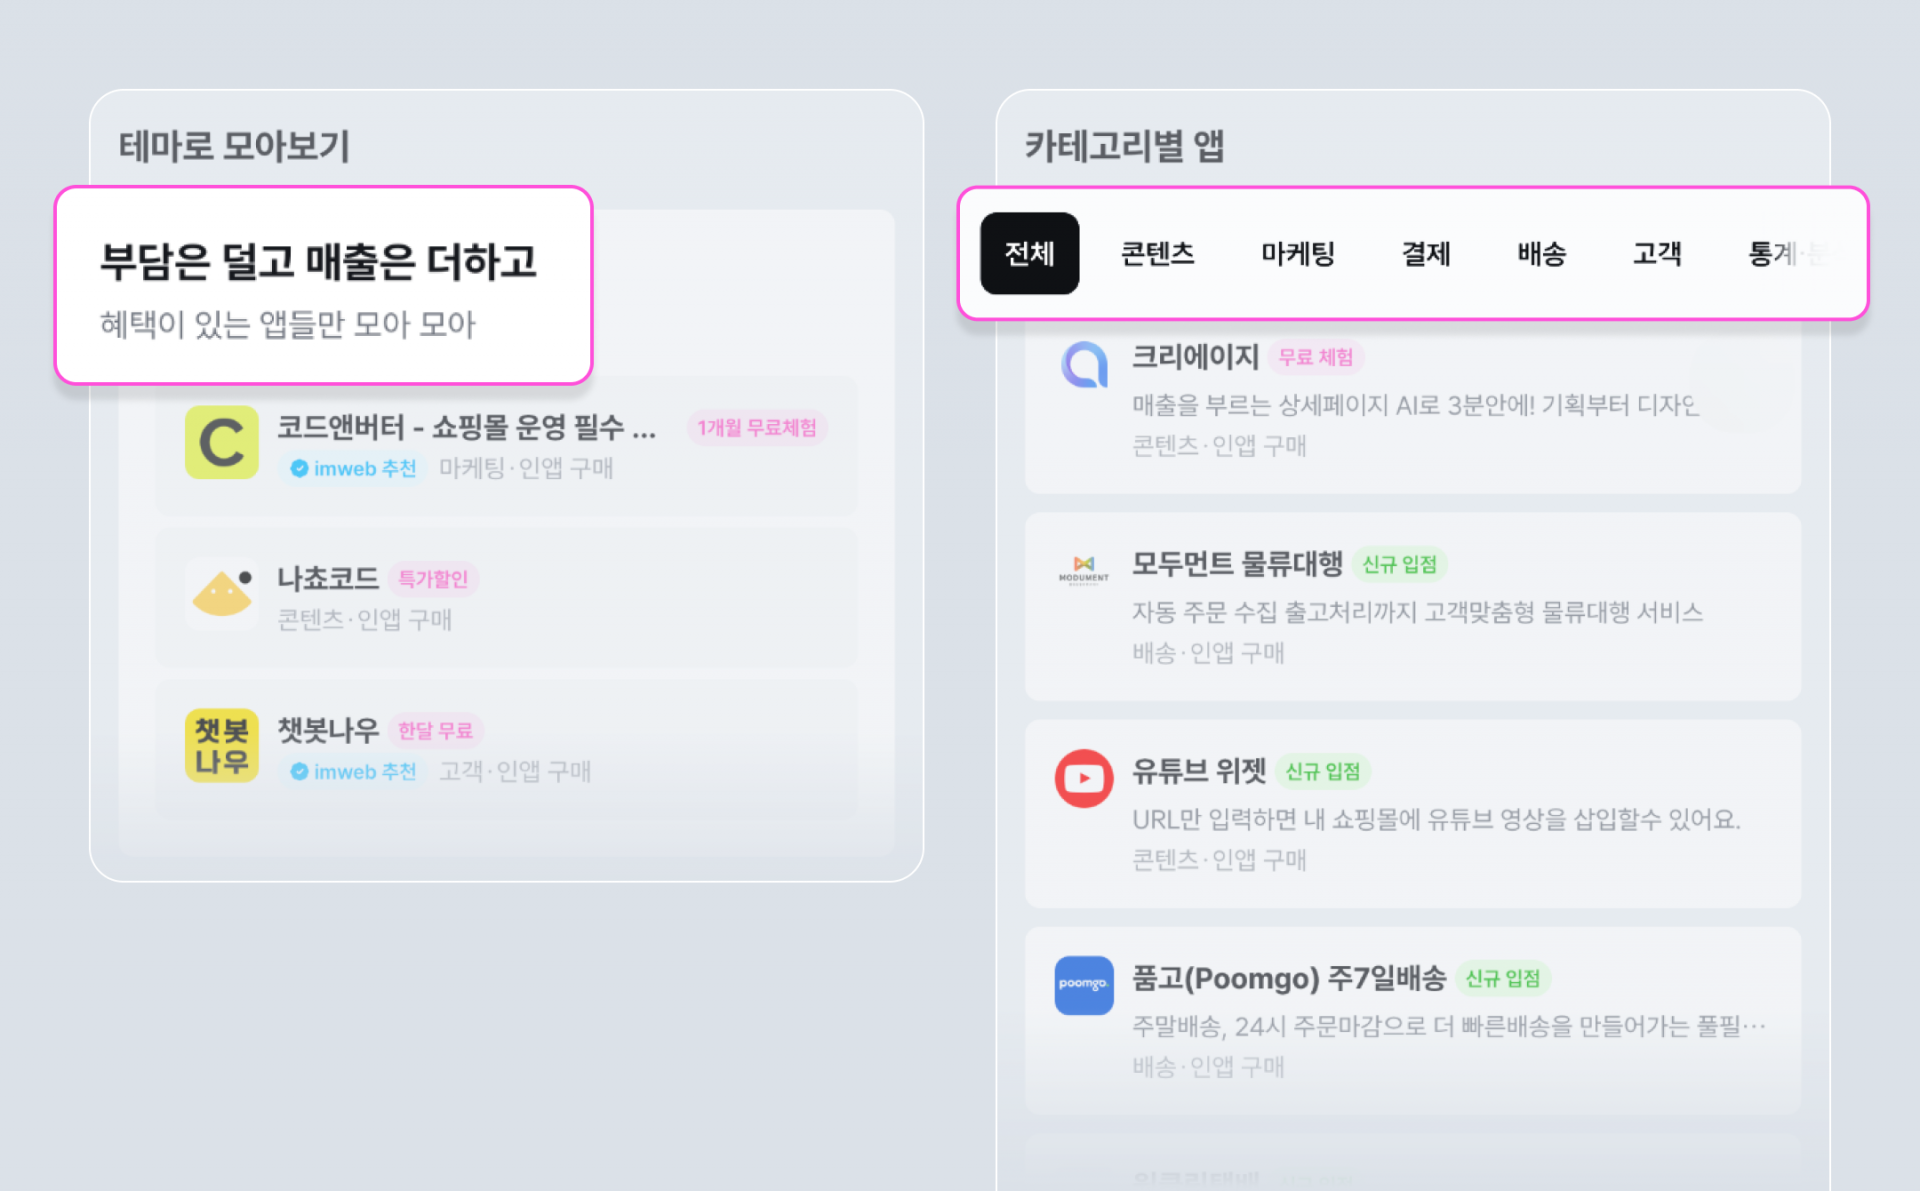The height and width of the screenshot is (1191, 1920).
Task: Open the 품고(Poomgo) 주7일배송 app title
Action: pyautogui.click(x=1288, y=978)
